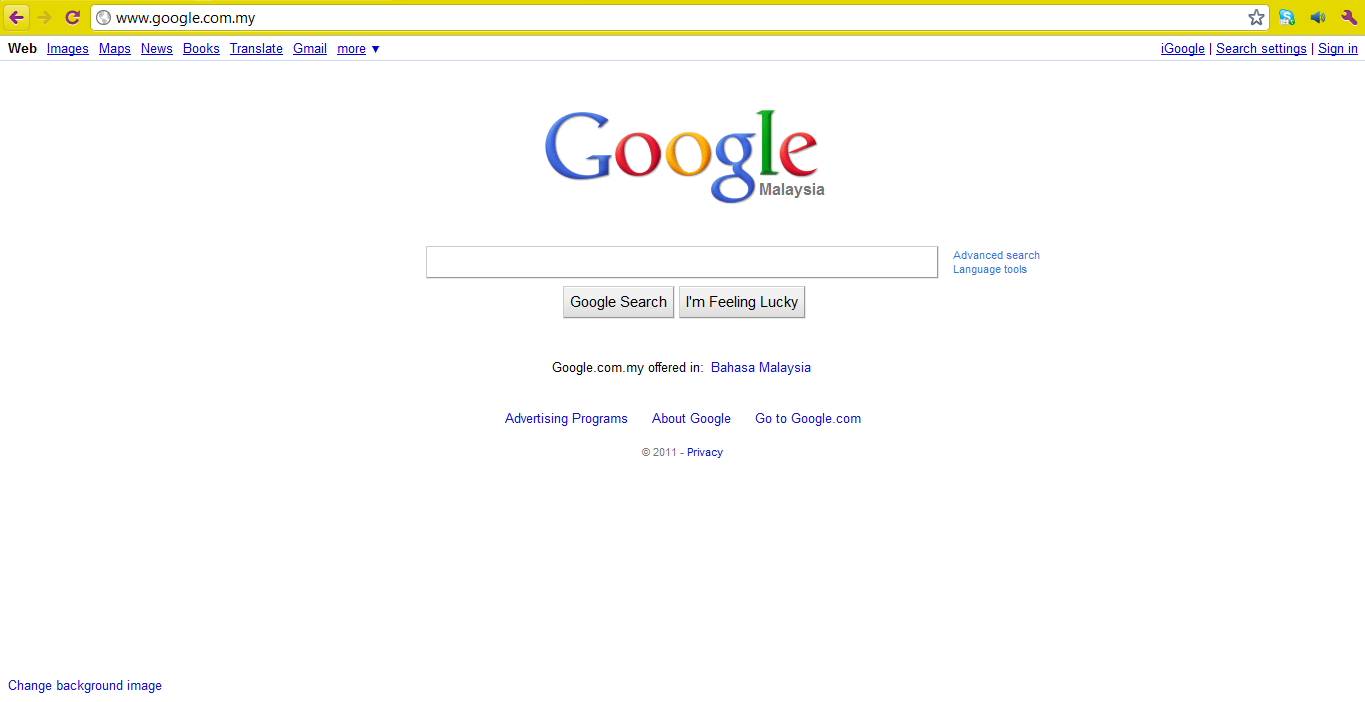This screenshot has height=702, width=1365.
Task: Open News in the top navigation
Action: (x=157, y=48)
